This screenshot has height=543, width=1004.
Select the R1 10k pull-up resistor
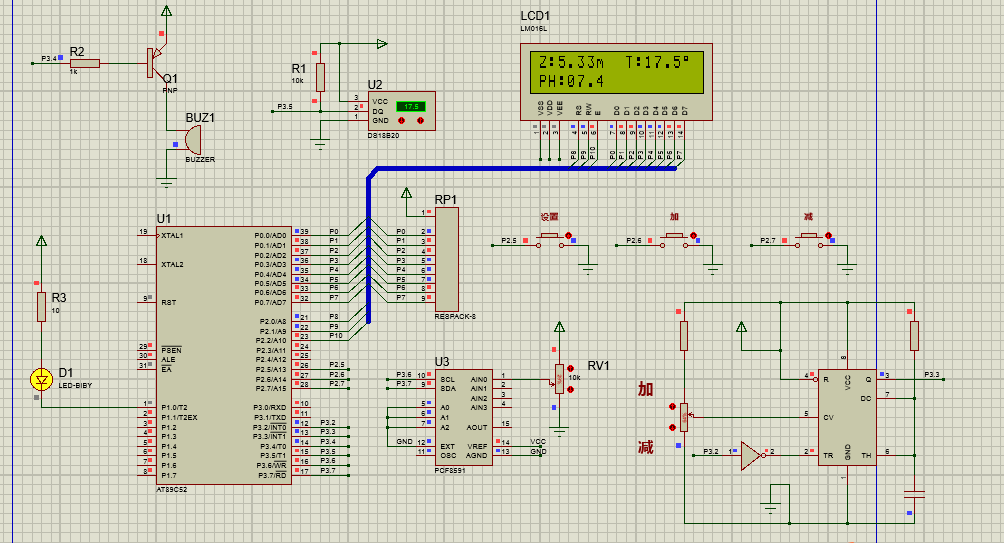[x=320, y=77]
